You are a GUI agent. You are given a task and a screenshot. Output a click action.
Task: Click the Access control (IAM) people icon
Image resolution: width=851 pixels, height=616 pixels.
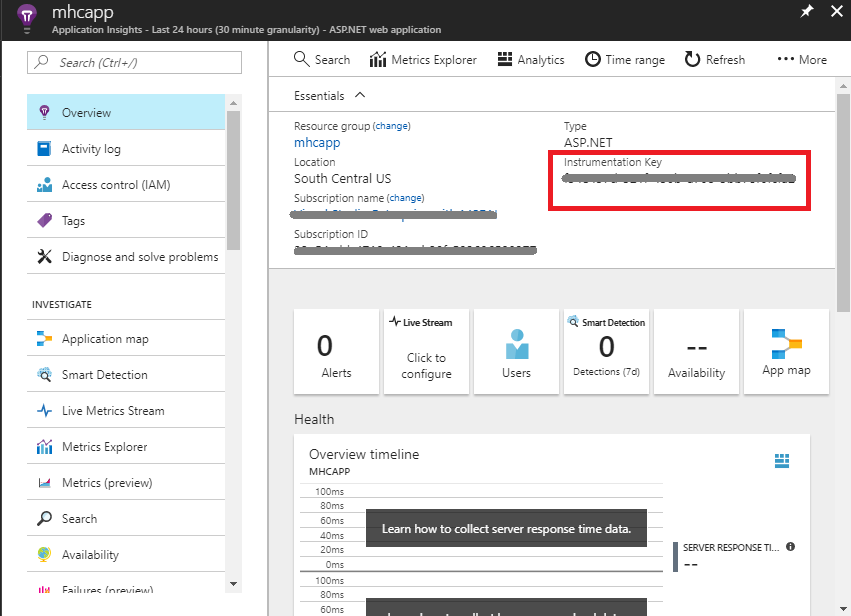click(x=45, y=185)
